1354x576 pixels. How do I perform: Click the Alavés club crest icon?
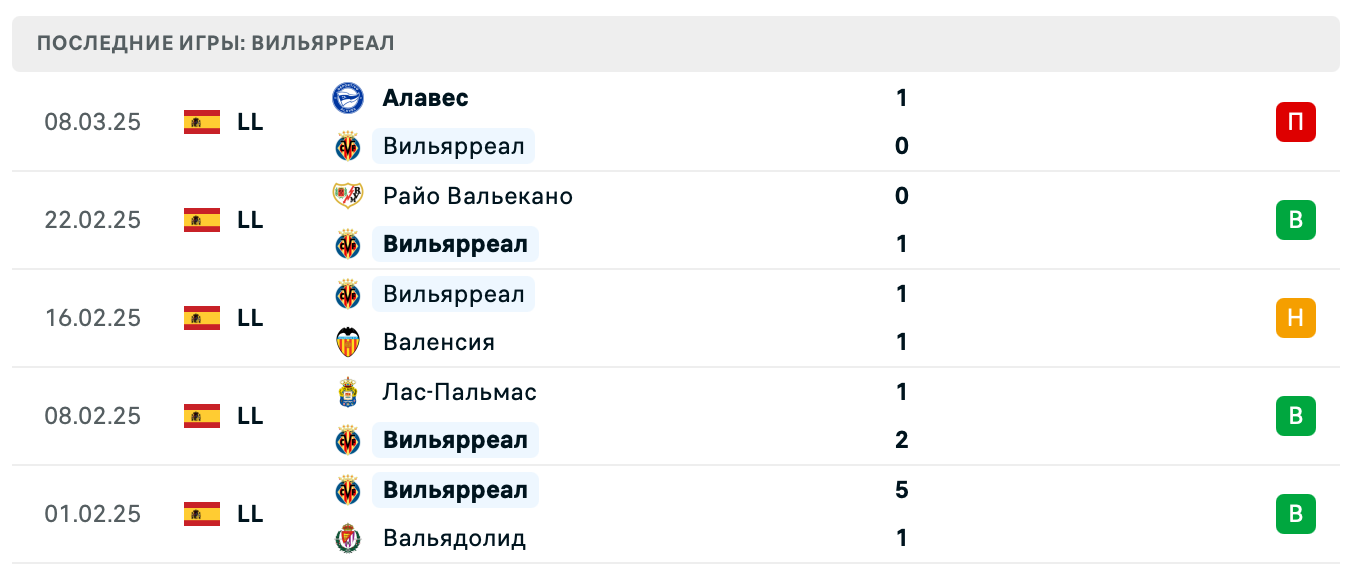point(347,98)
